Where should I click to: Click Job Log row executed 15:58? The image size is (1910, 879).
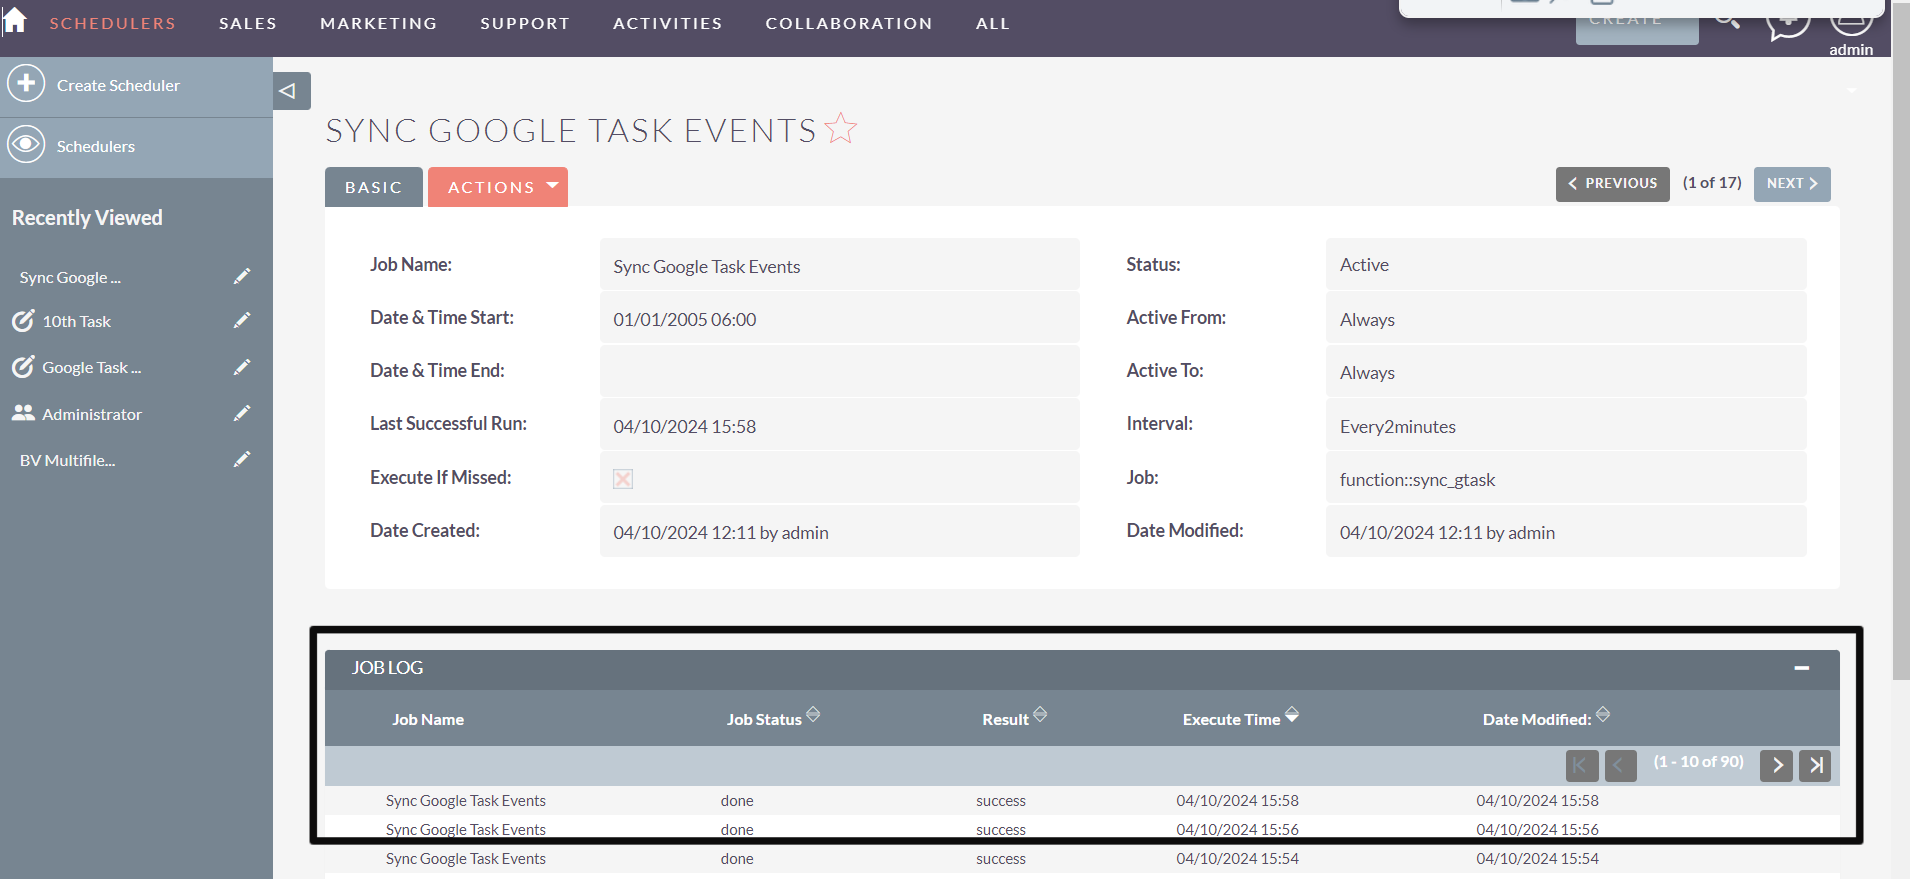(x=1082, y=801)
